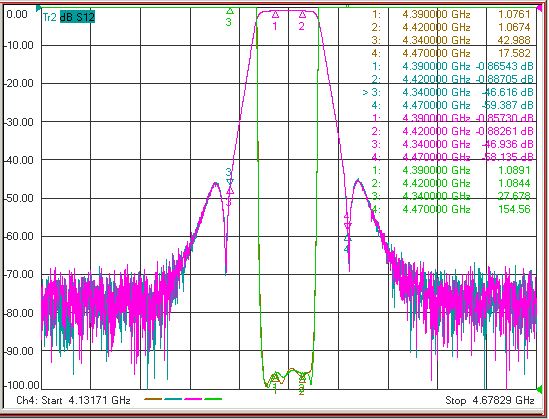Click the -20.00 y-axis scale label
Screen dimensions: 549x419
point(19,84)
